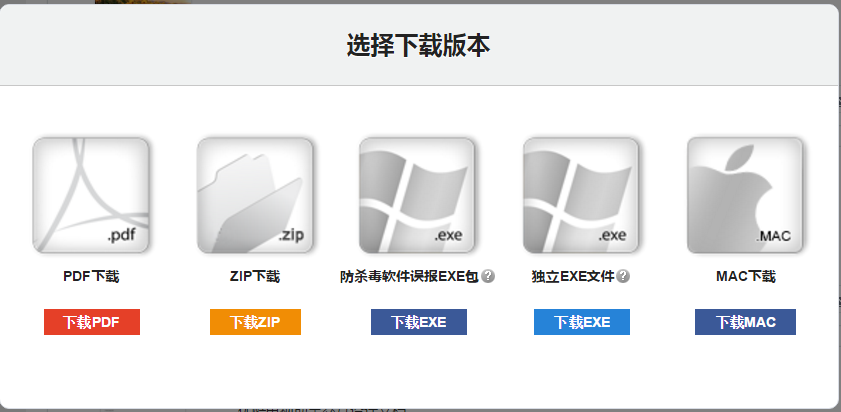Click the 下载MAC button
Viewport: 841px width, 412px height.
click(x=746, y=322)
